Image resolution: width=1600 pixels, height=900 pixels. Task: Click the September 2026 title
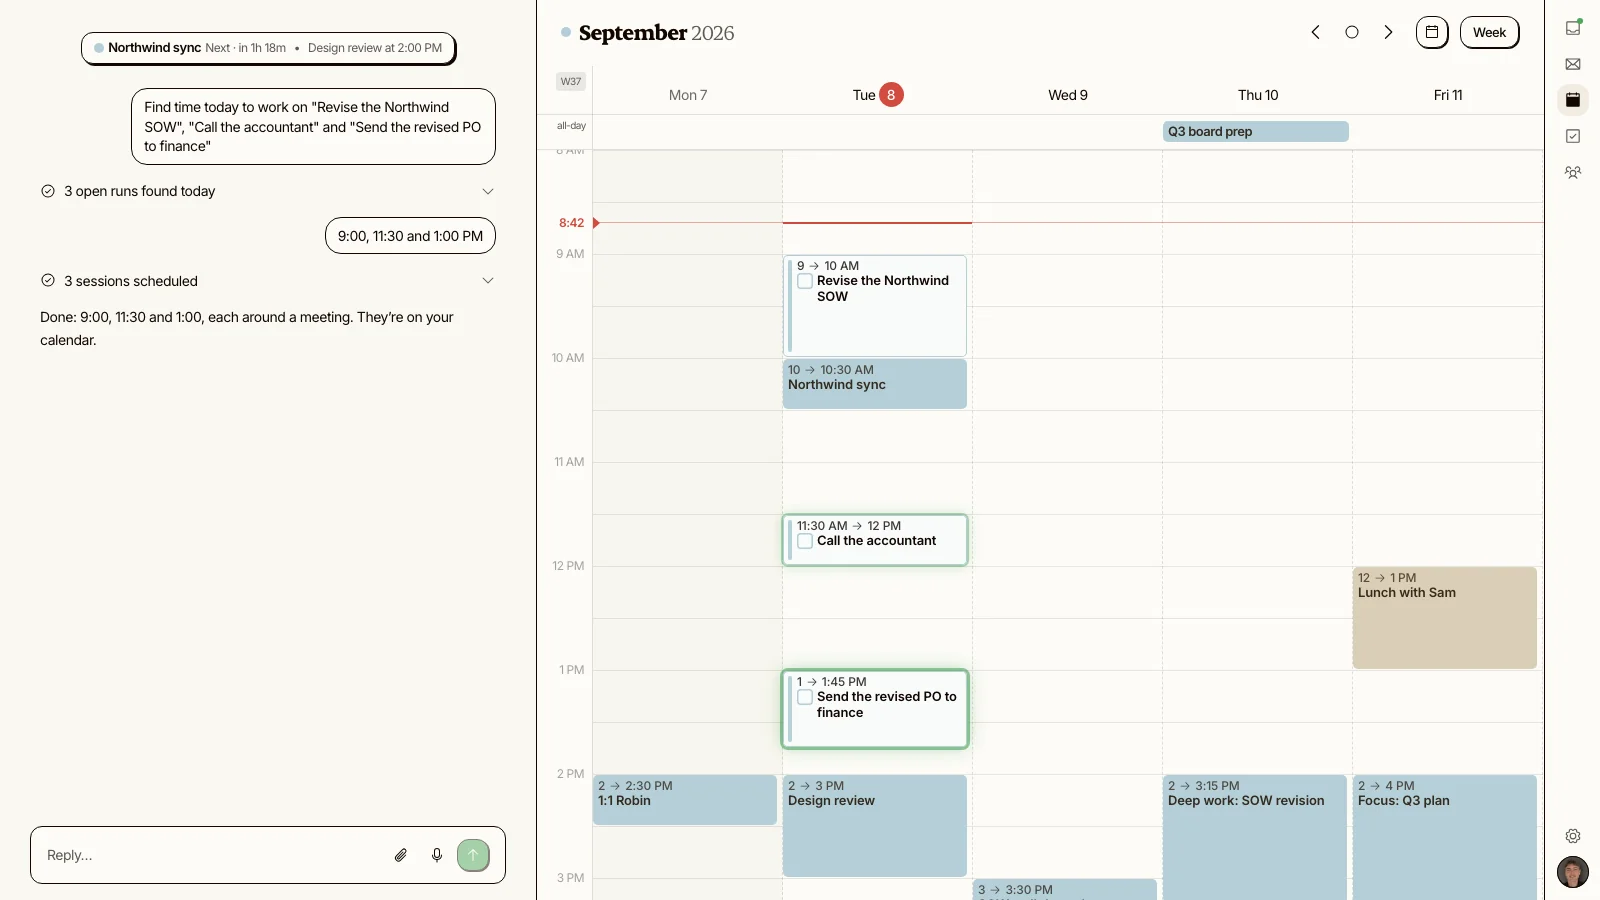click(x=656, y=33)
